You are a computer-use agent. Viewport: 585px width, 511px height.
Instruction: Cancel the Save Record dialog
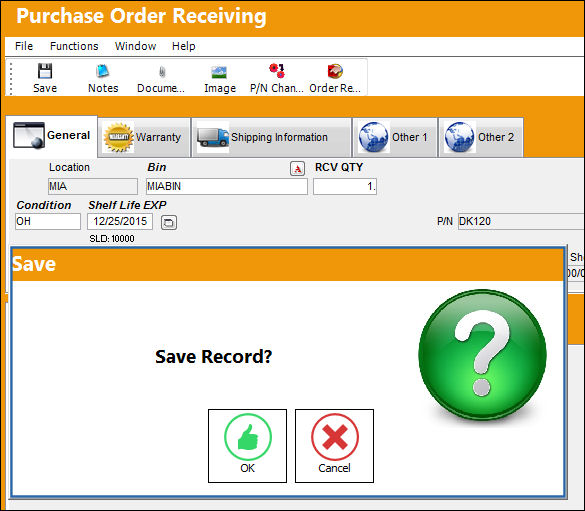(x=334, y=446)
